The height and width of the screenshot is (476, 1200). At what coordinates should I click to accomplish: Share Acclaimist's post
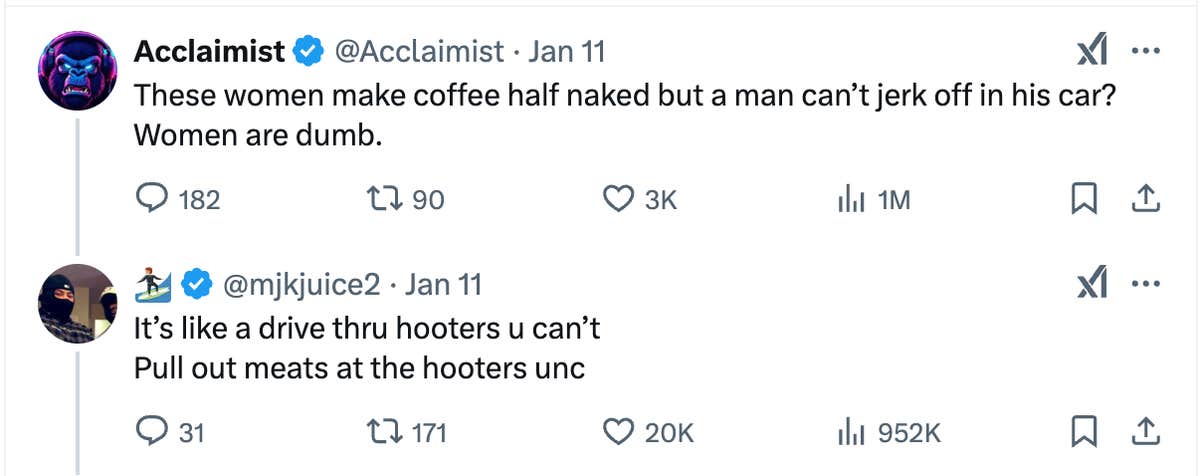click(1145, 200)
